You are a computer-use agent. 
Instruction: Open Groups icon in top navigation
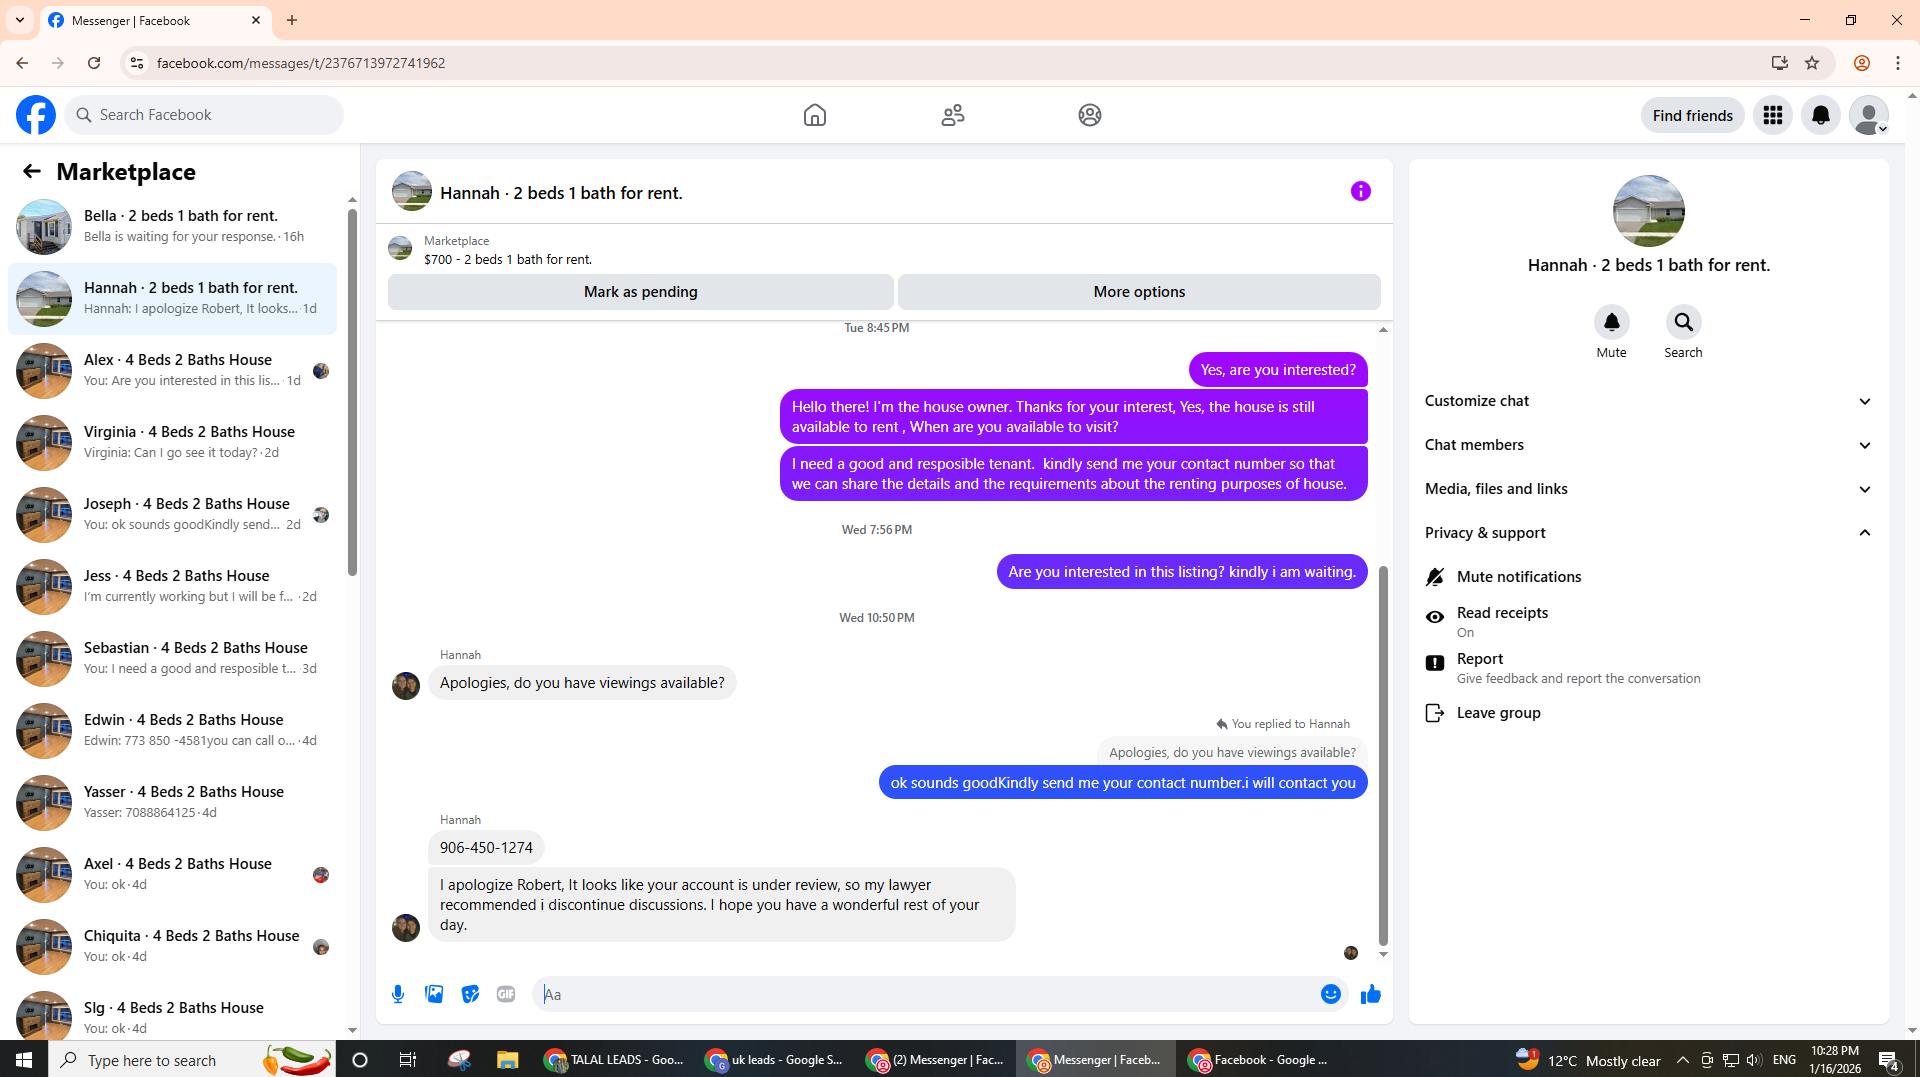coord(1090,115)
